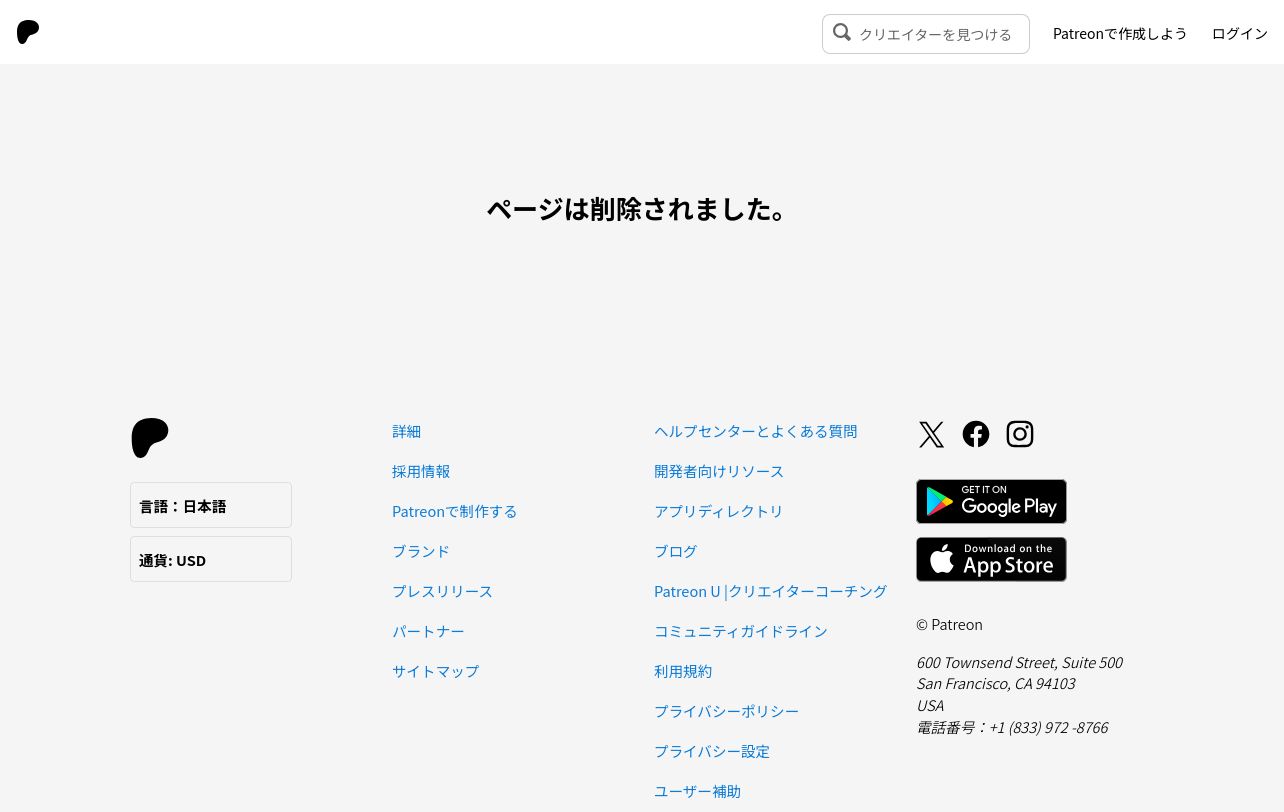Open プライバシーポリシー link
This screenshot has width=1284, height=812.
[727, 711]
